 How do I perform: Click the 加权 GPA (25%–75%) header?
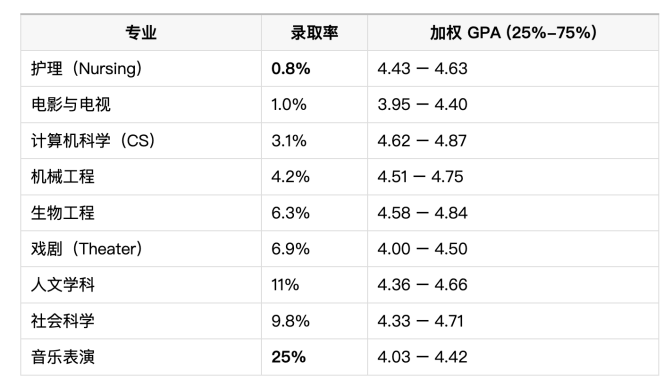point(513,33)
